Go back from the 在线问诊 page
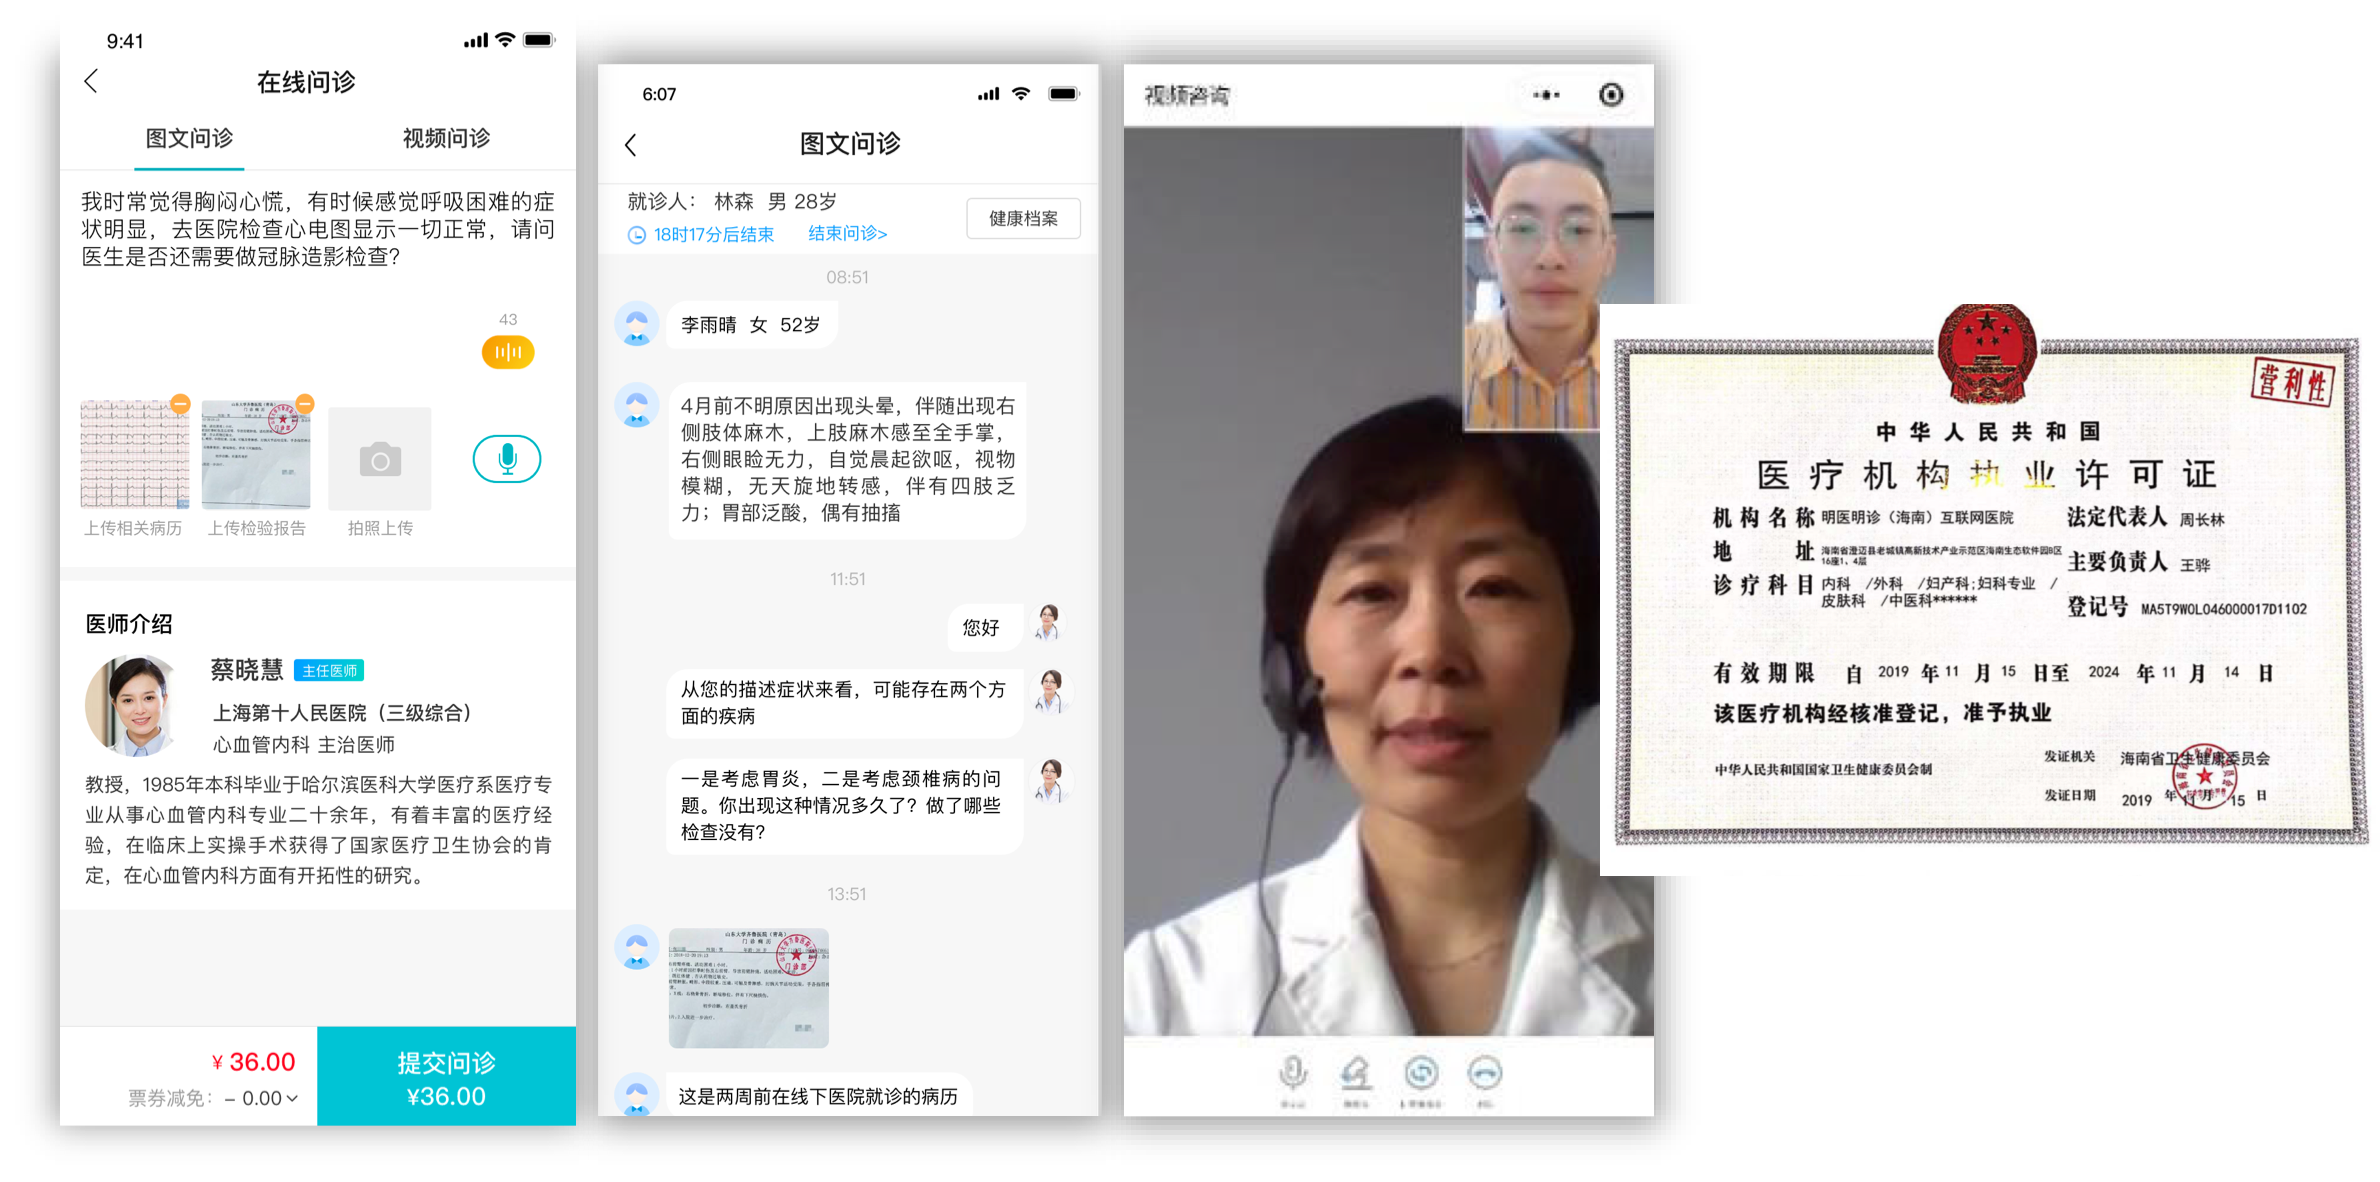 pyautogui.click(x=91, y=82)
